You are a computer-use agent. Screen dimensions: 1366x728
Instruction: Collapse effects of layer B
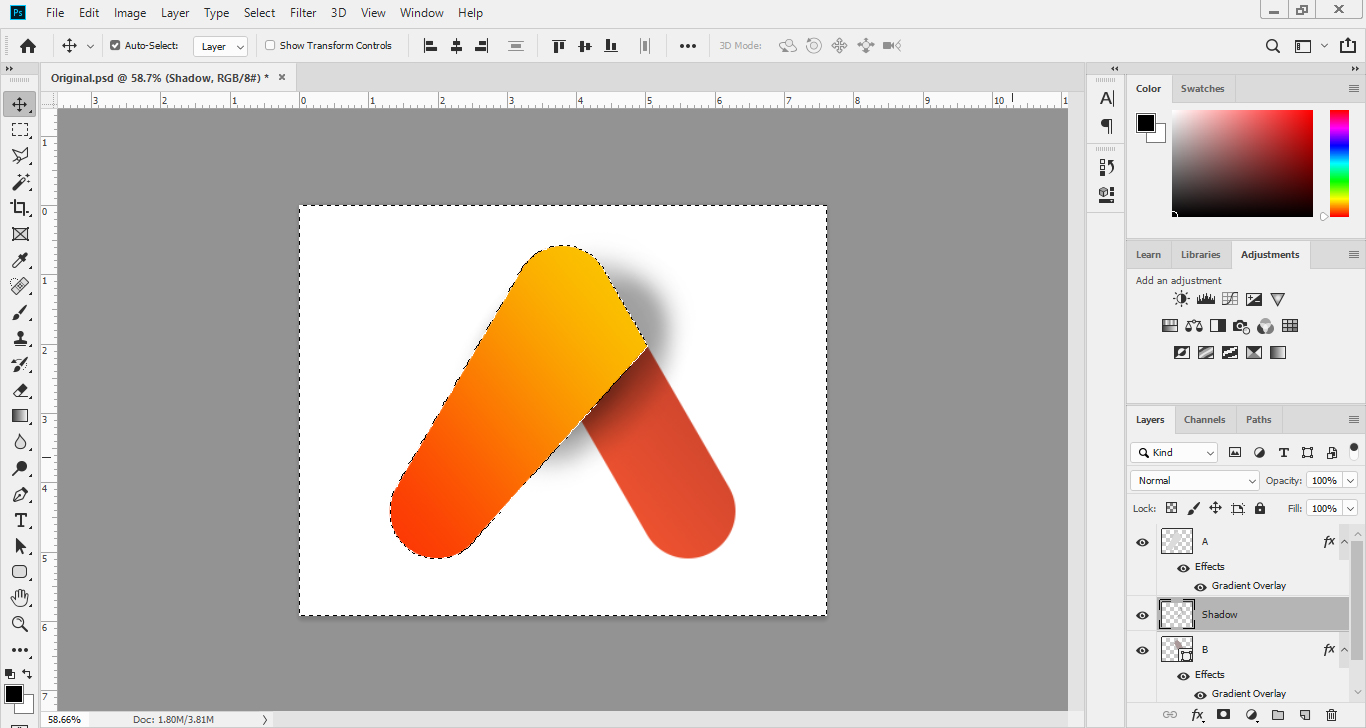1344,649
